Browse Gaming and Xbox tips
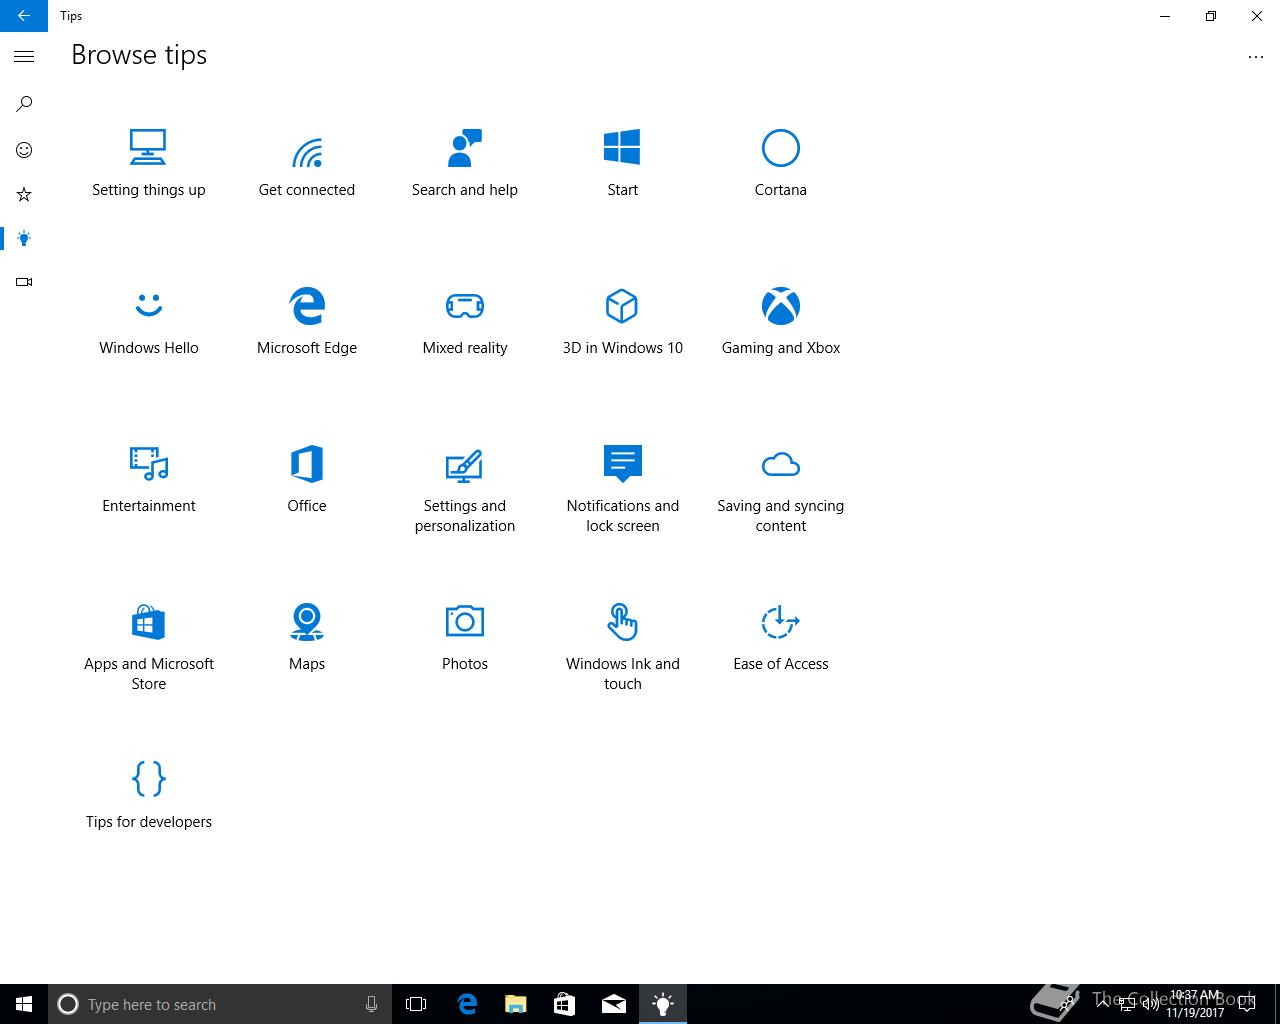 pos(781,323)
